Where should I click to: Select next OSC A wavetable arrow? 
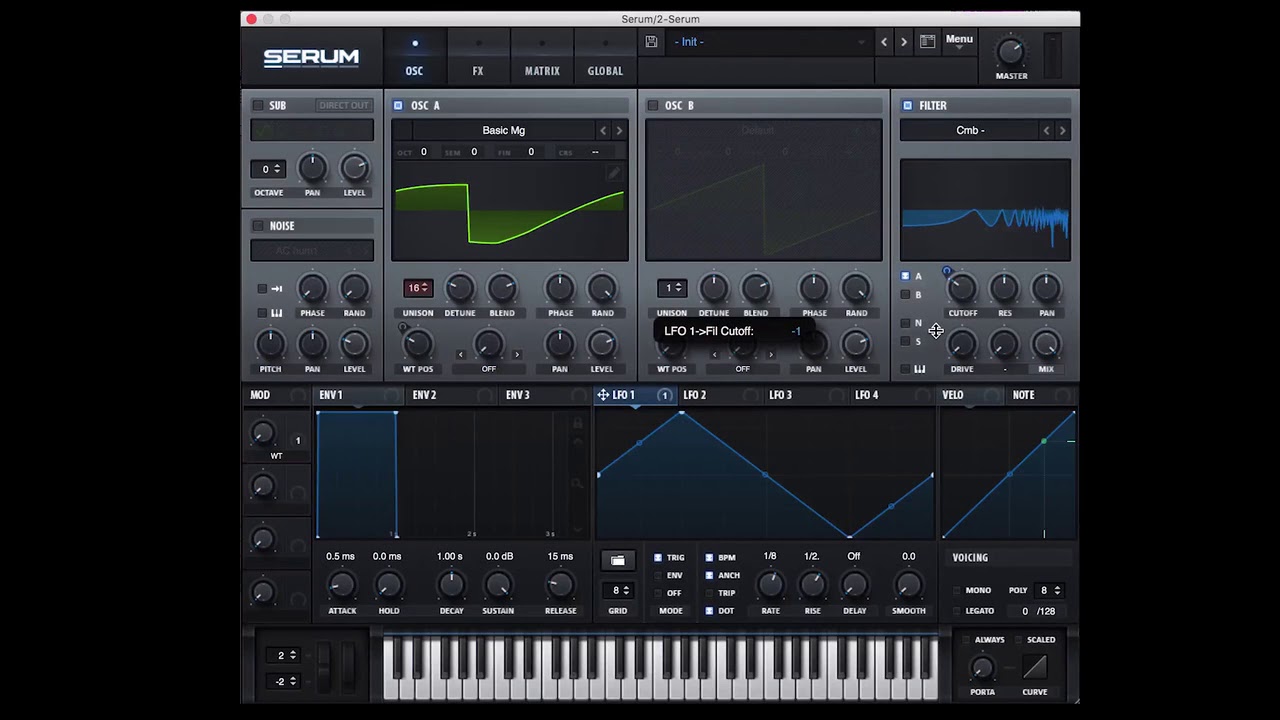[x=619, y=131]
